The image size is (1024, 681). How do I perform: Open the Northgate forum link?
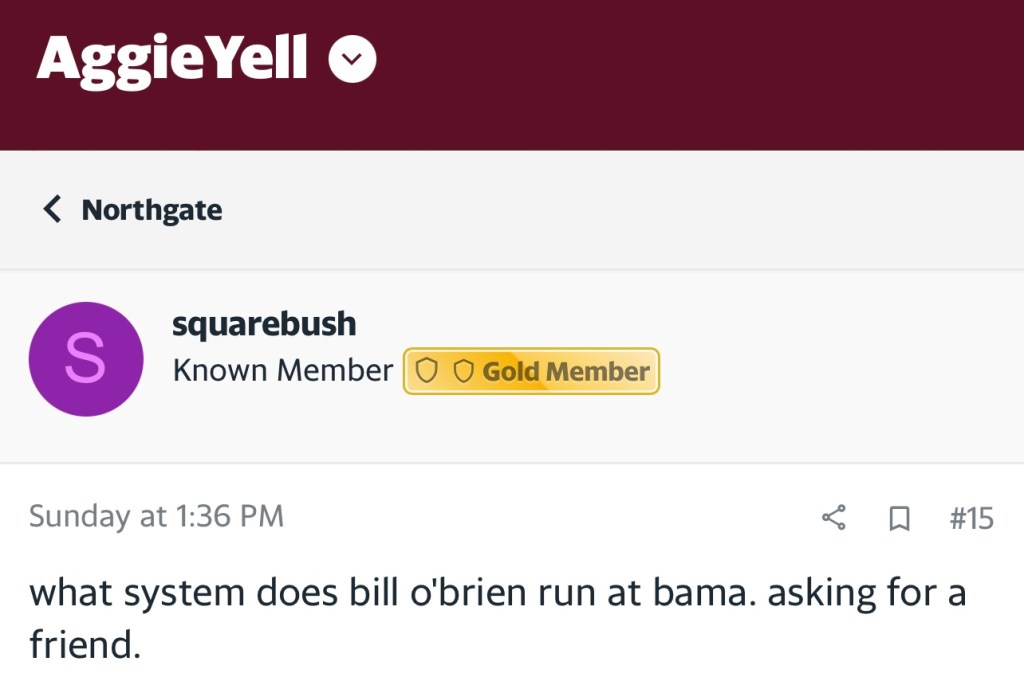click(x=151, y=210)
